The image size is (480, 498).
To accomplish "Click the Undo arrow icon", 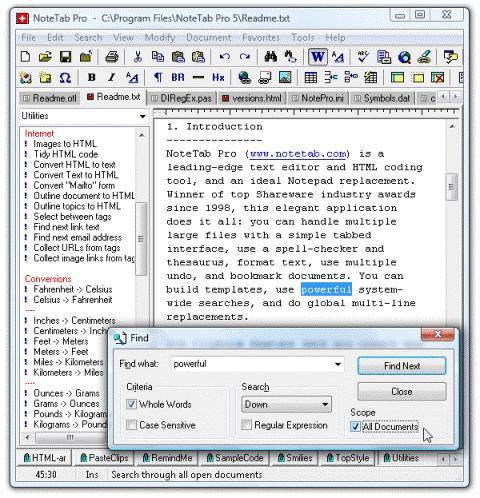I will (225, 57).
